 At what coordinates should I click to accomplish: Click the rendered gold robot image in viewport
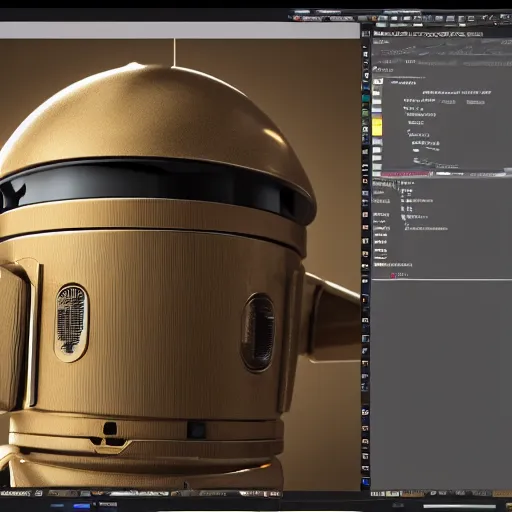(180, 264)
